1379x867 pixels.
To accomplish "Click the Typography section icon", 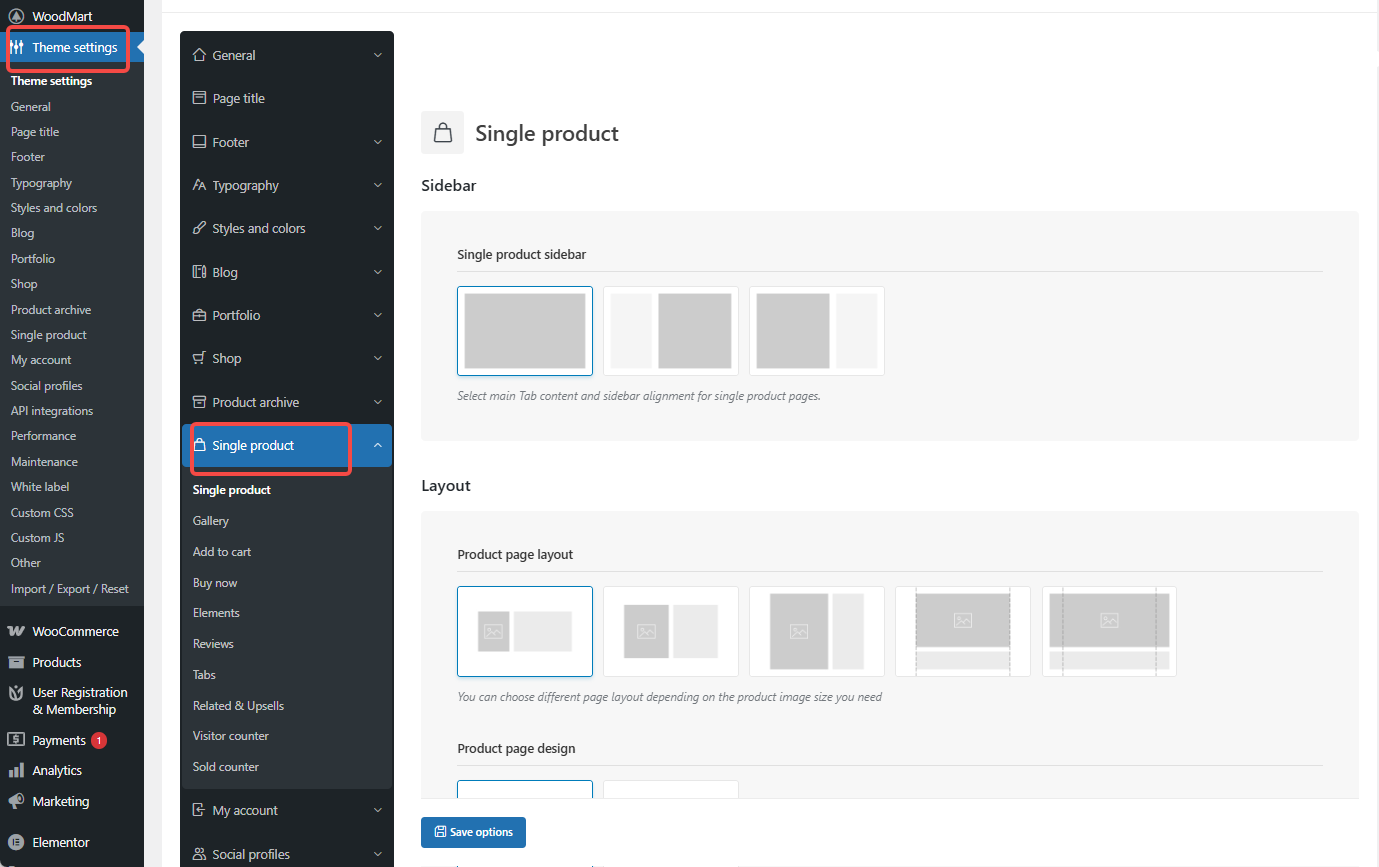I will pyautogui.click(x=200, y=185).
